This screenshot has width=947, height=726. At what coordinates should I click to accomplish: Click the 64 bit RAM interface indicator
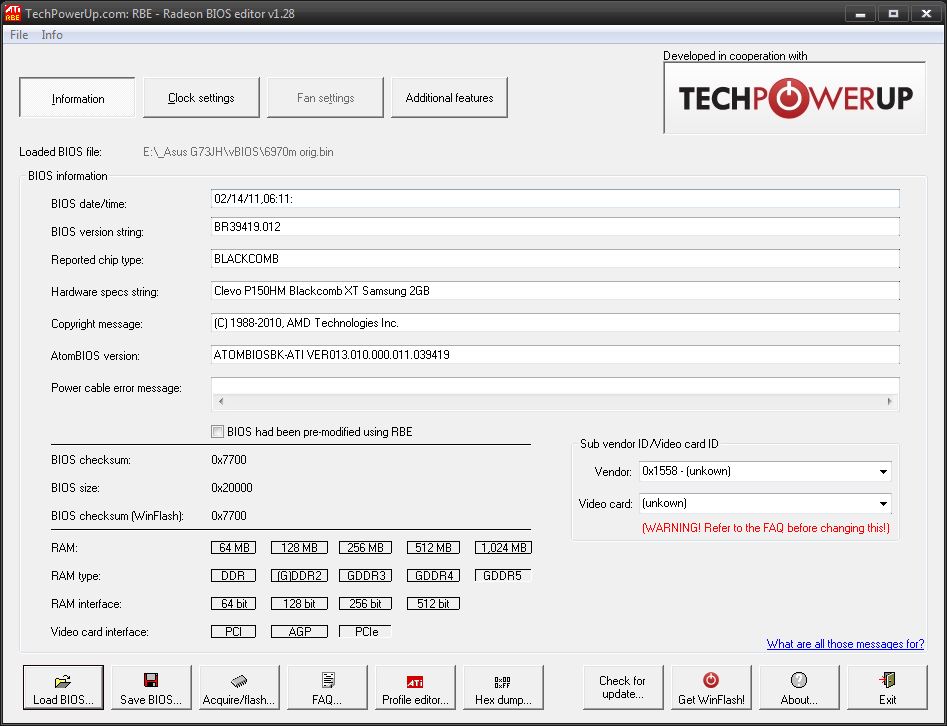click(233, 603)
